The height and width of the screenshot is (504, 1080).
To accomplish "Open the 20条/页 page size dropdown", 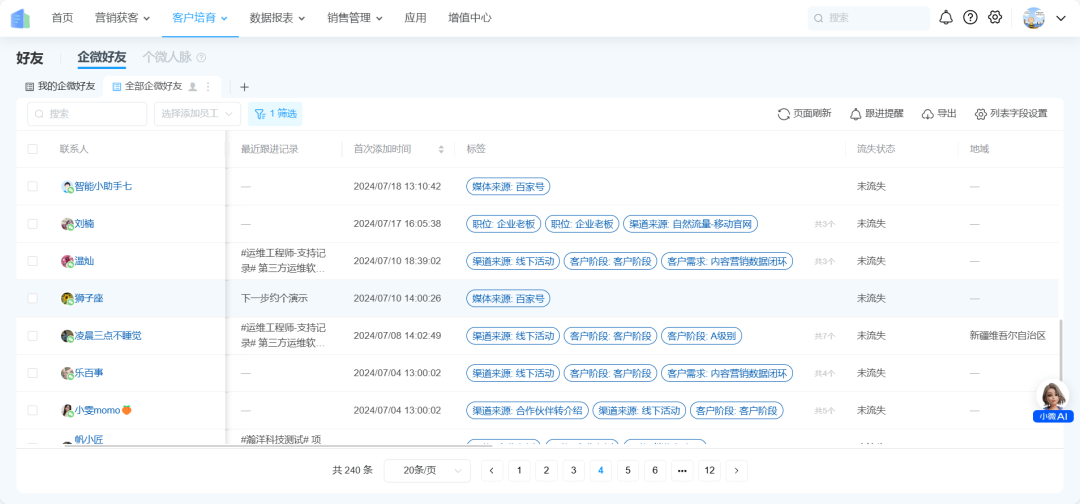I will (x=427, y=470).
